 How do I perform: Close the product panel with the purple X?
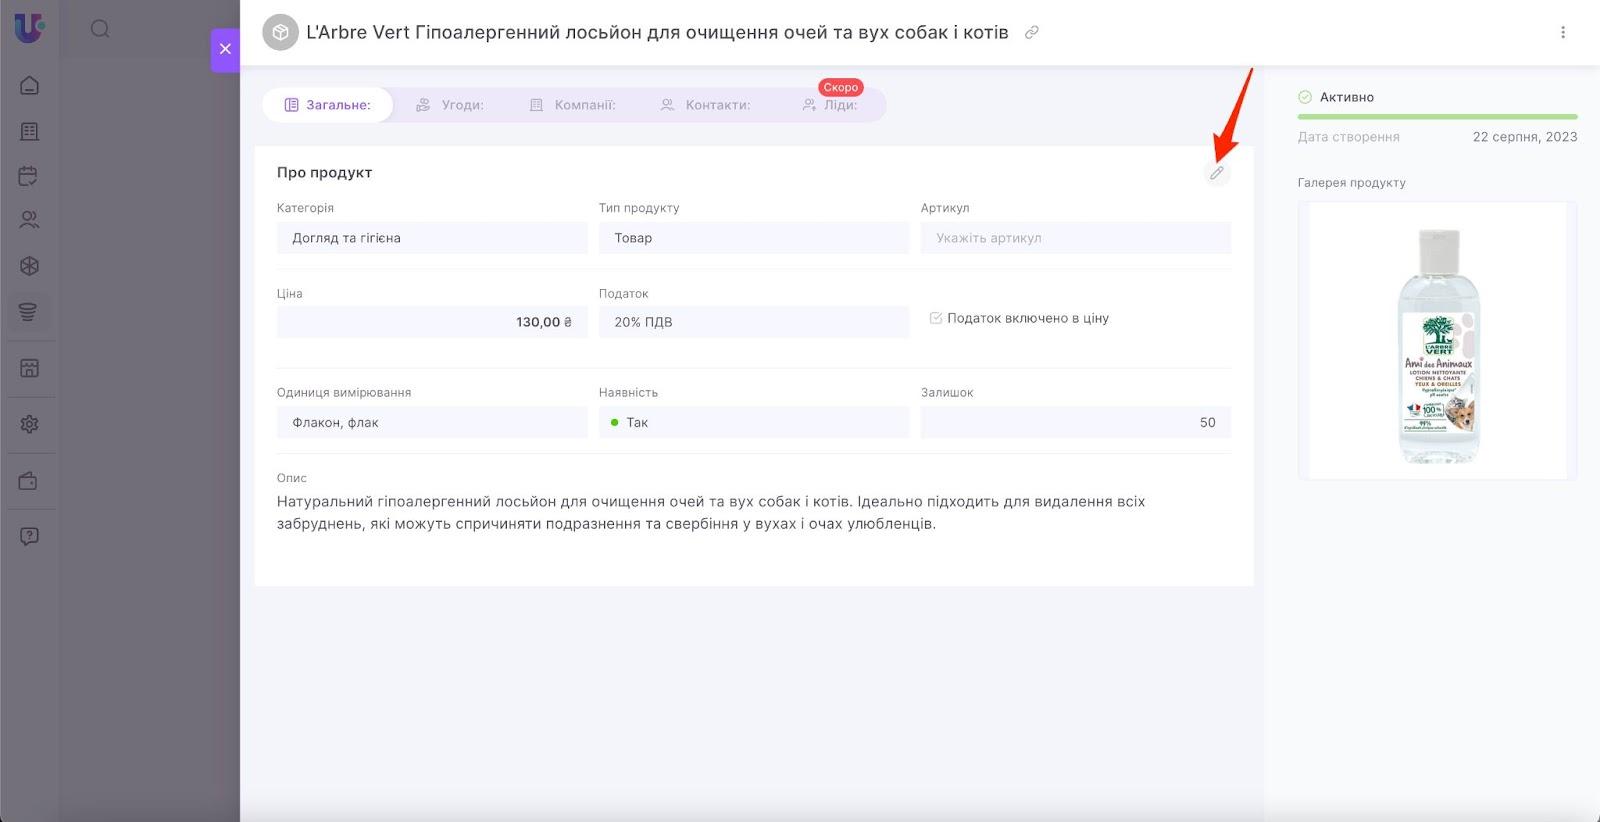click(x=225, y=49)
